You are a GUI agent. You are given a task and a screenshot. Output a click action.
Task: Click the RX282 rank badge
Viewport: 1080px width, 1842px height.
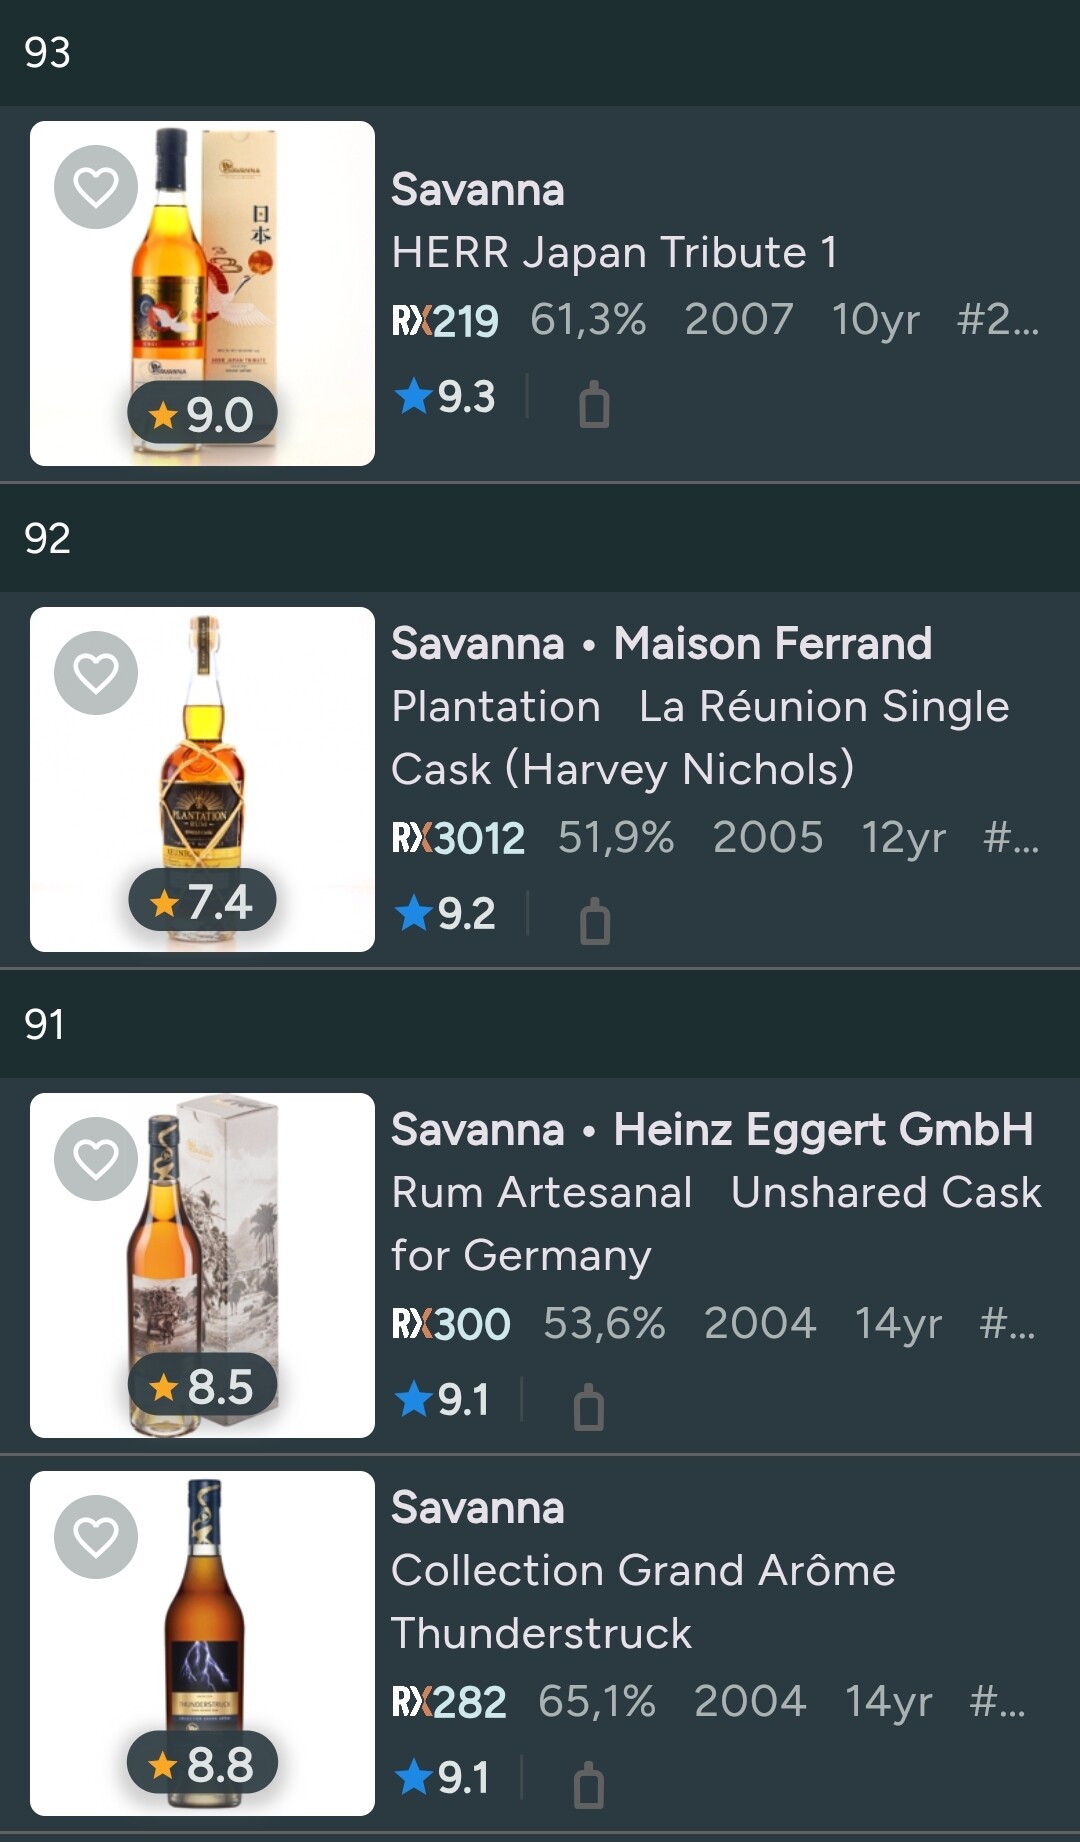(x=449, y=1702)
